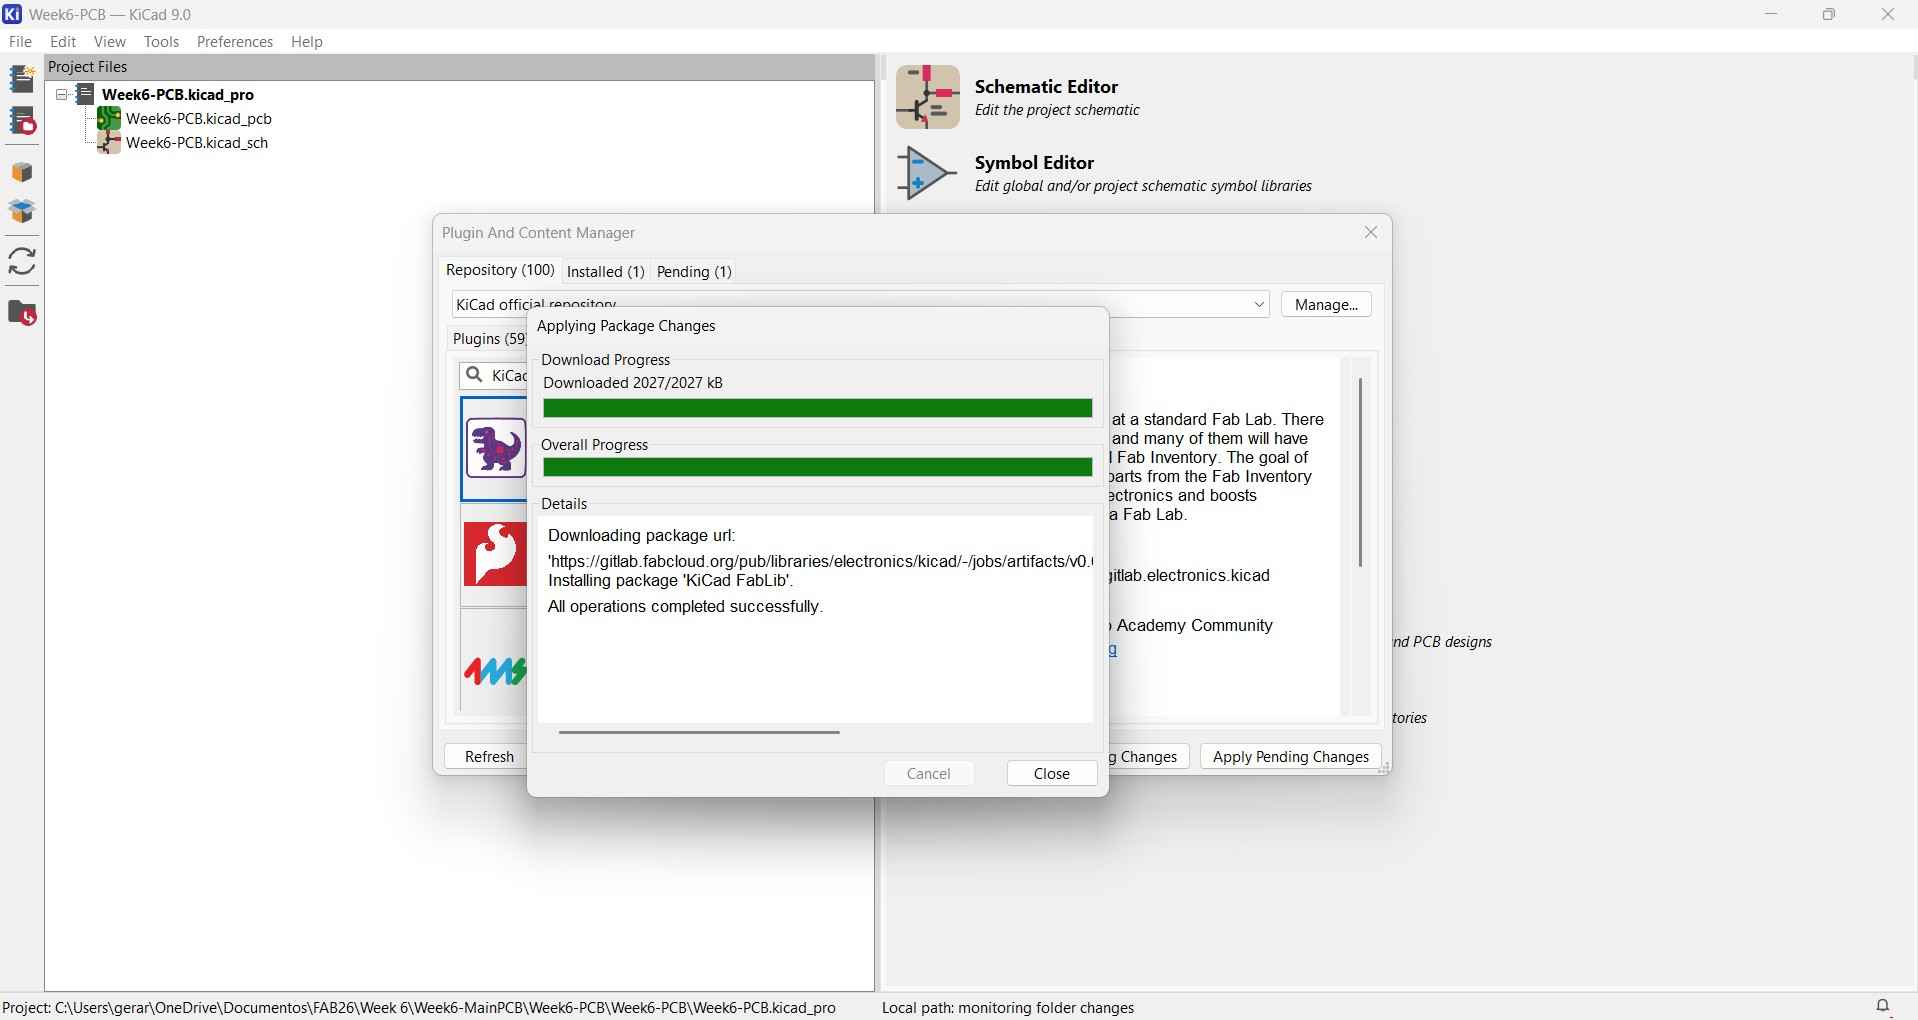Click 'Edit the project schematic' description
Screen dimensions: 1918x1020
tap(1057, 111)
